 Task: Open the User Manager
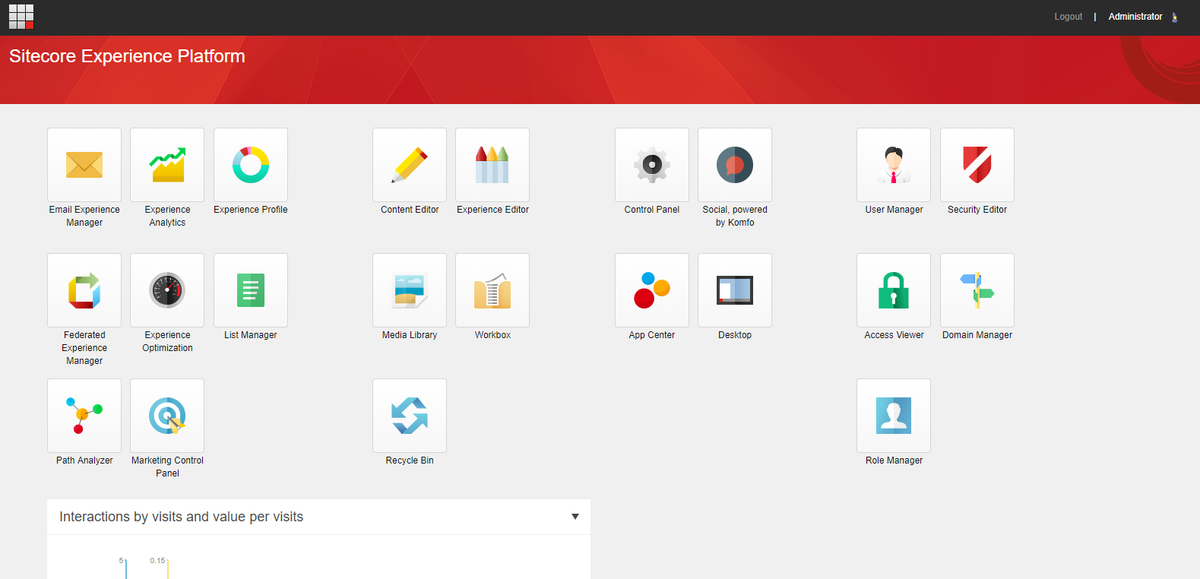tap(894, 164)
